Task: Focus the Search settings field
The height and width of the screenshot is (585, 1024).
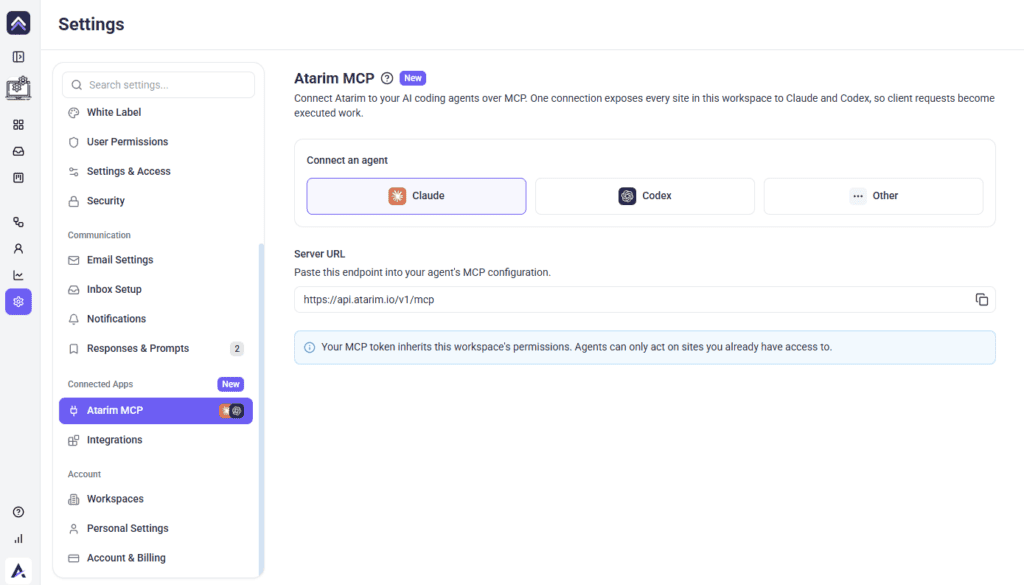Action: [x=159, y=85]
